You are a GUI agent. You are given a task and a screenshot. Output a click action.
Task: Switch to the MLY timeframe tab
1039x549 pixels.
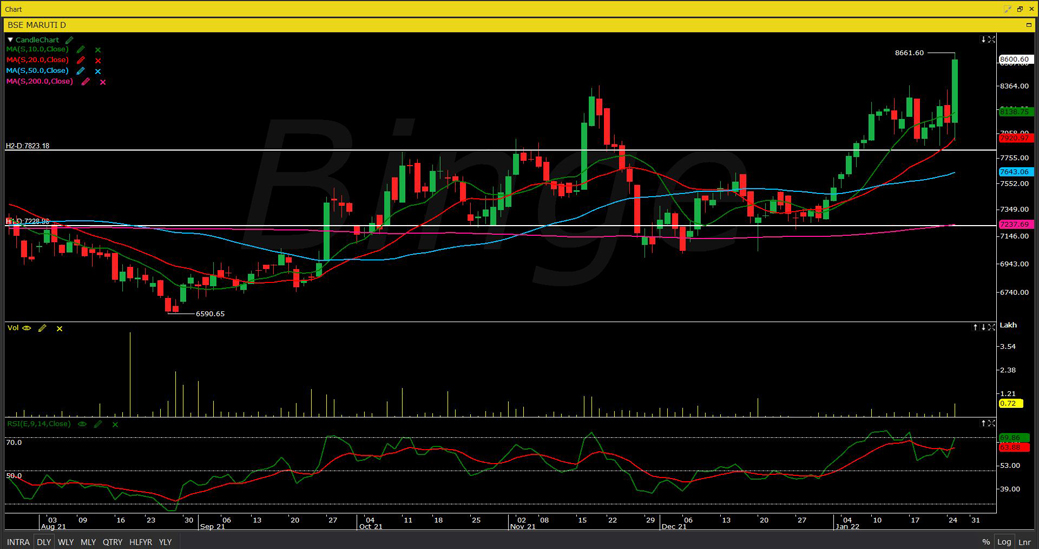(x=88, y=542)
